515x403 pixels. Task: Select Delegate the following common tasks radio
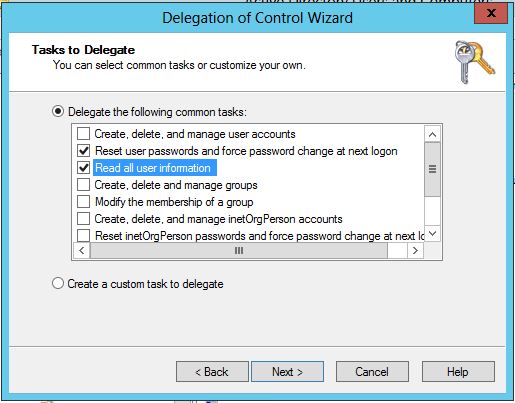(x=58, y=111)
